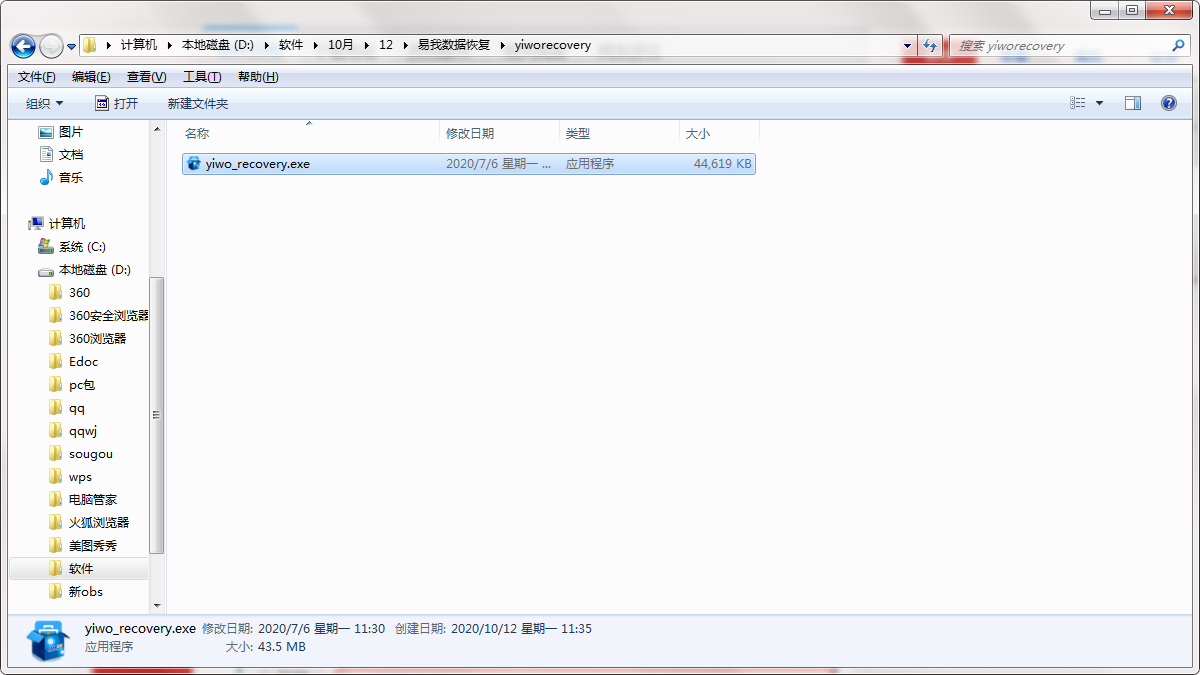
Task: Click the folder icon in the address bar
Action: pyautogui.click(x=90, y=45)
